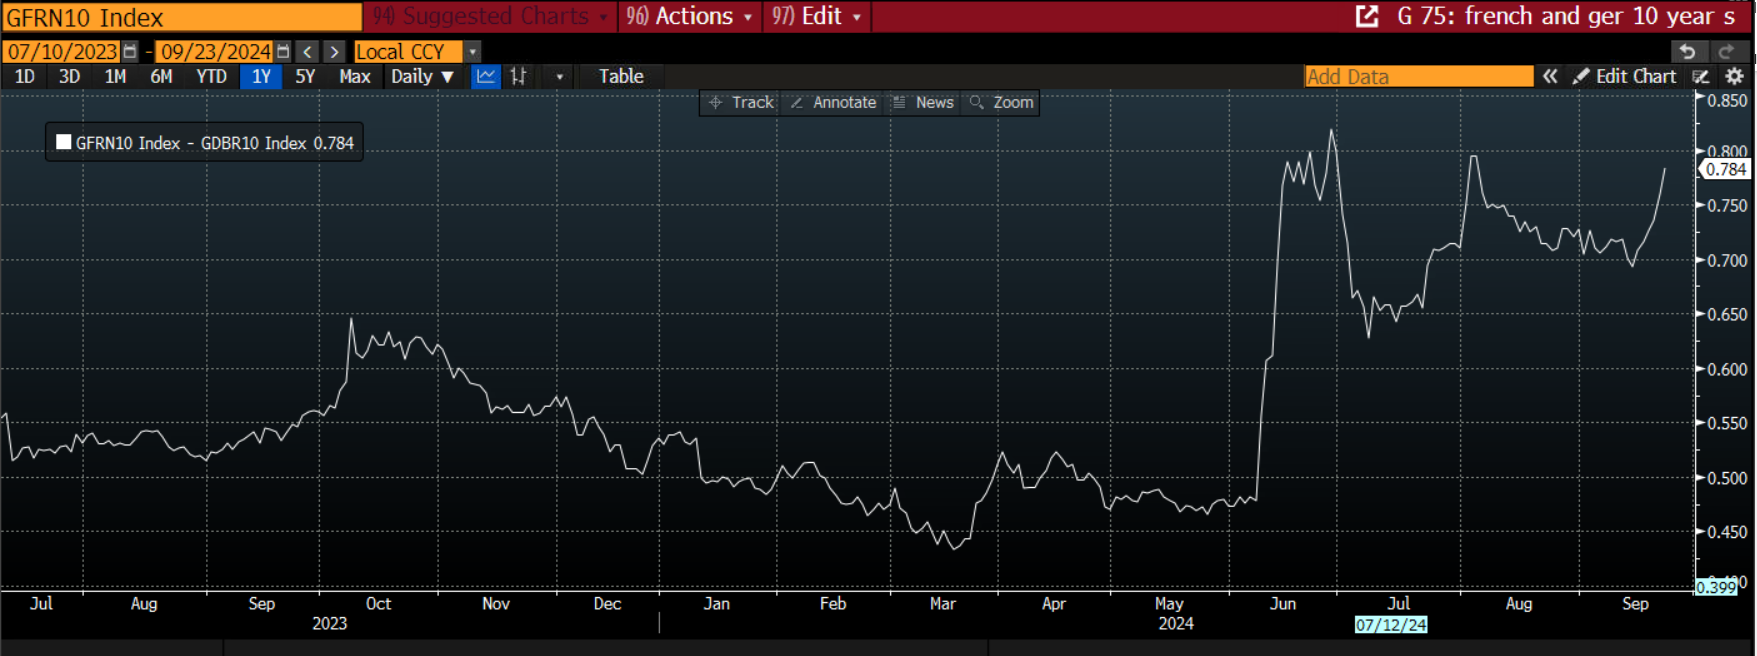Pop out chart with export icon

pyautogui.click(x=1367, y=16)
